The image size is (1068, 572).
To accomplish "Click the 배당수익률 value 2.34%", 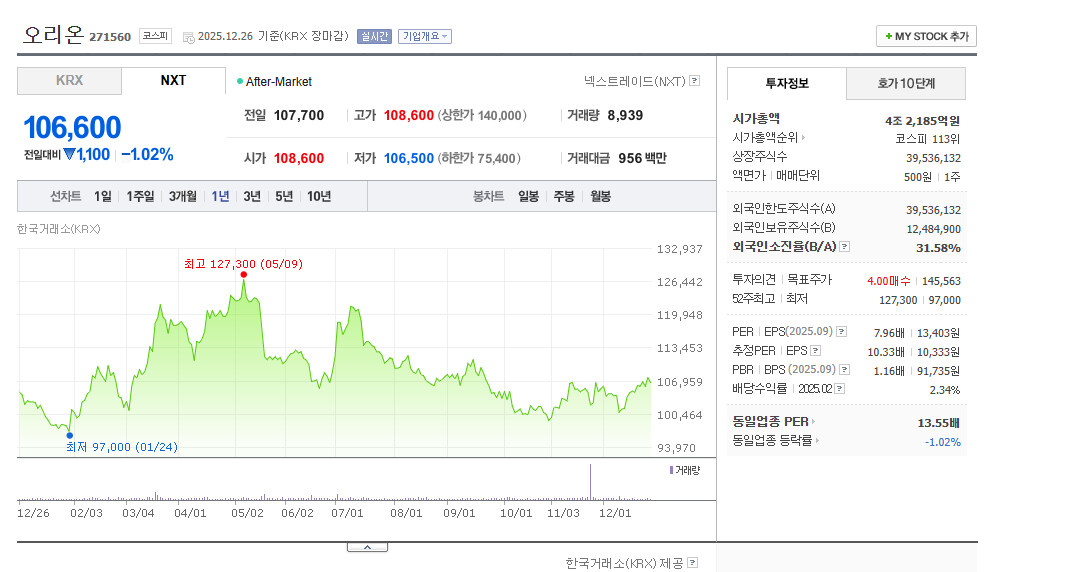I will click(945, 390).
